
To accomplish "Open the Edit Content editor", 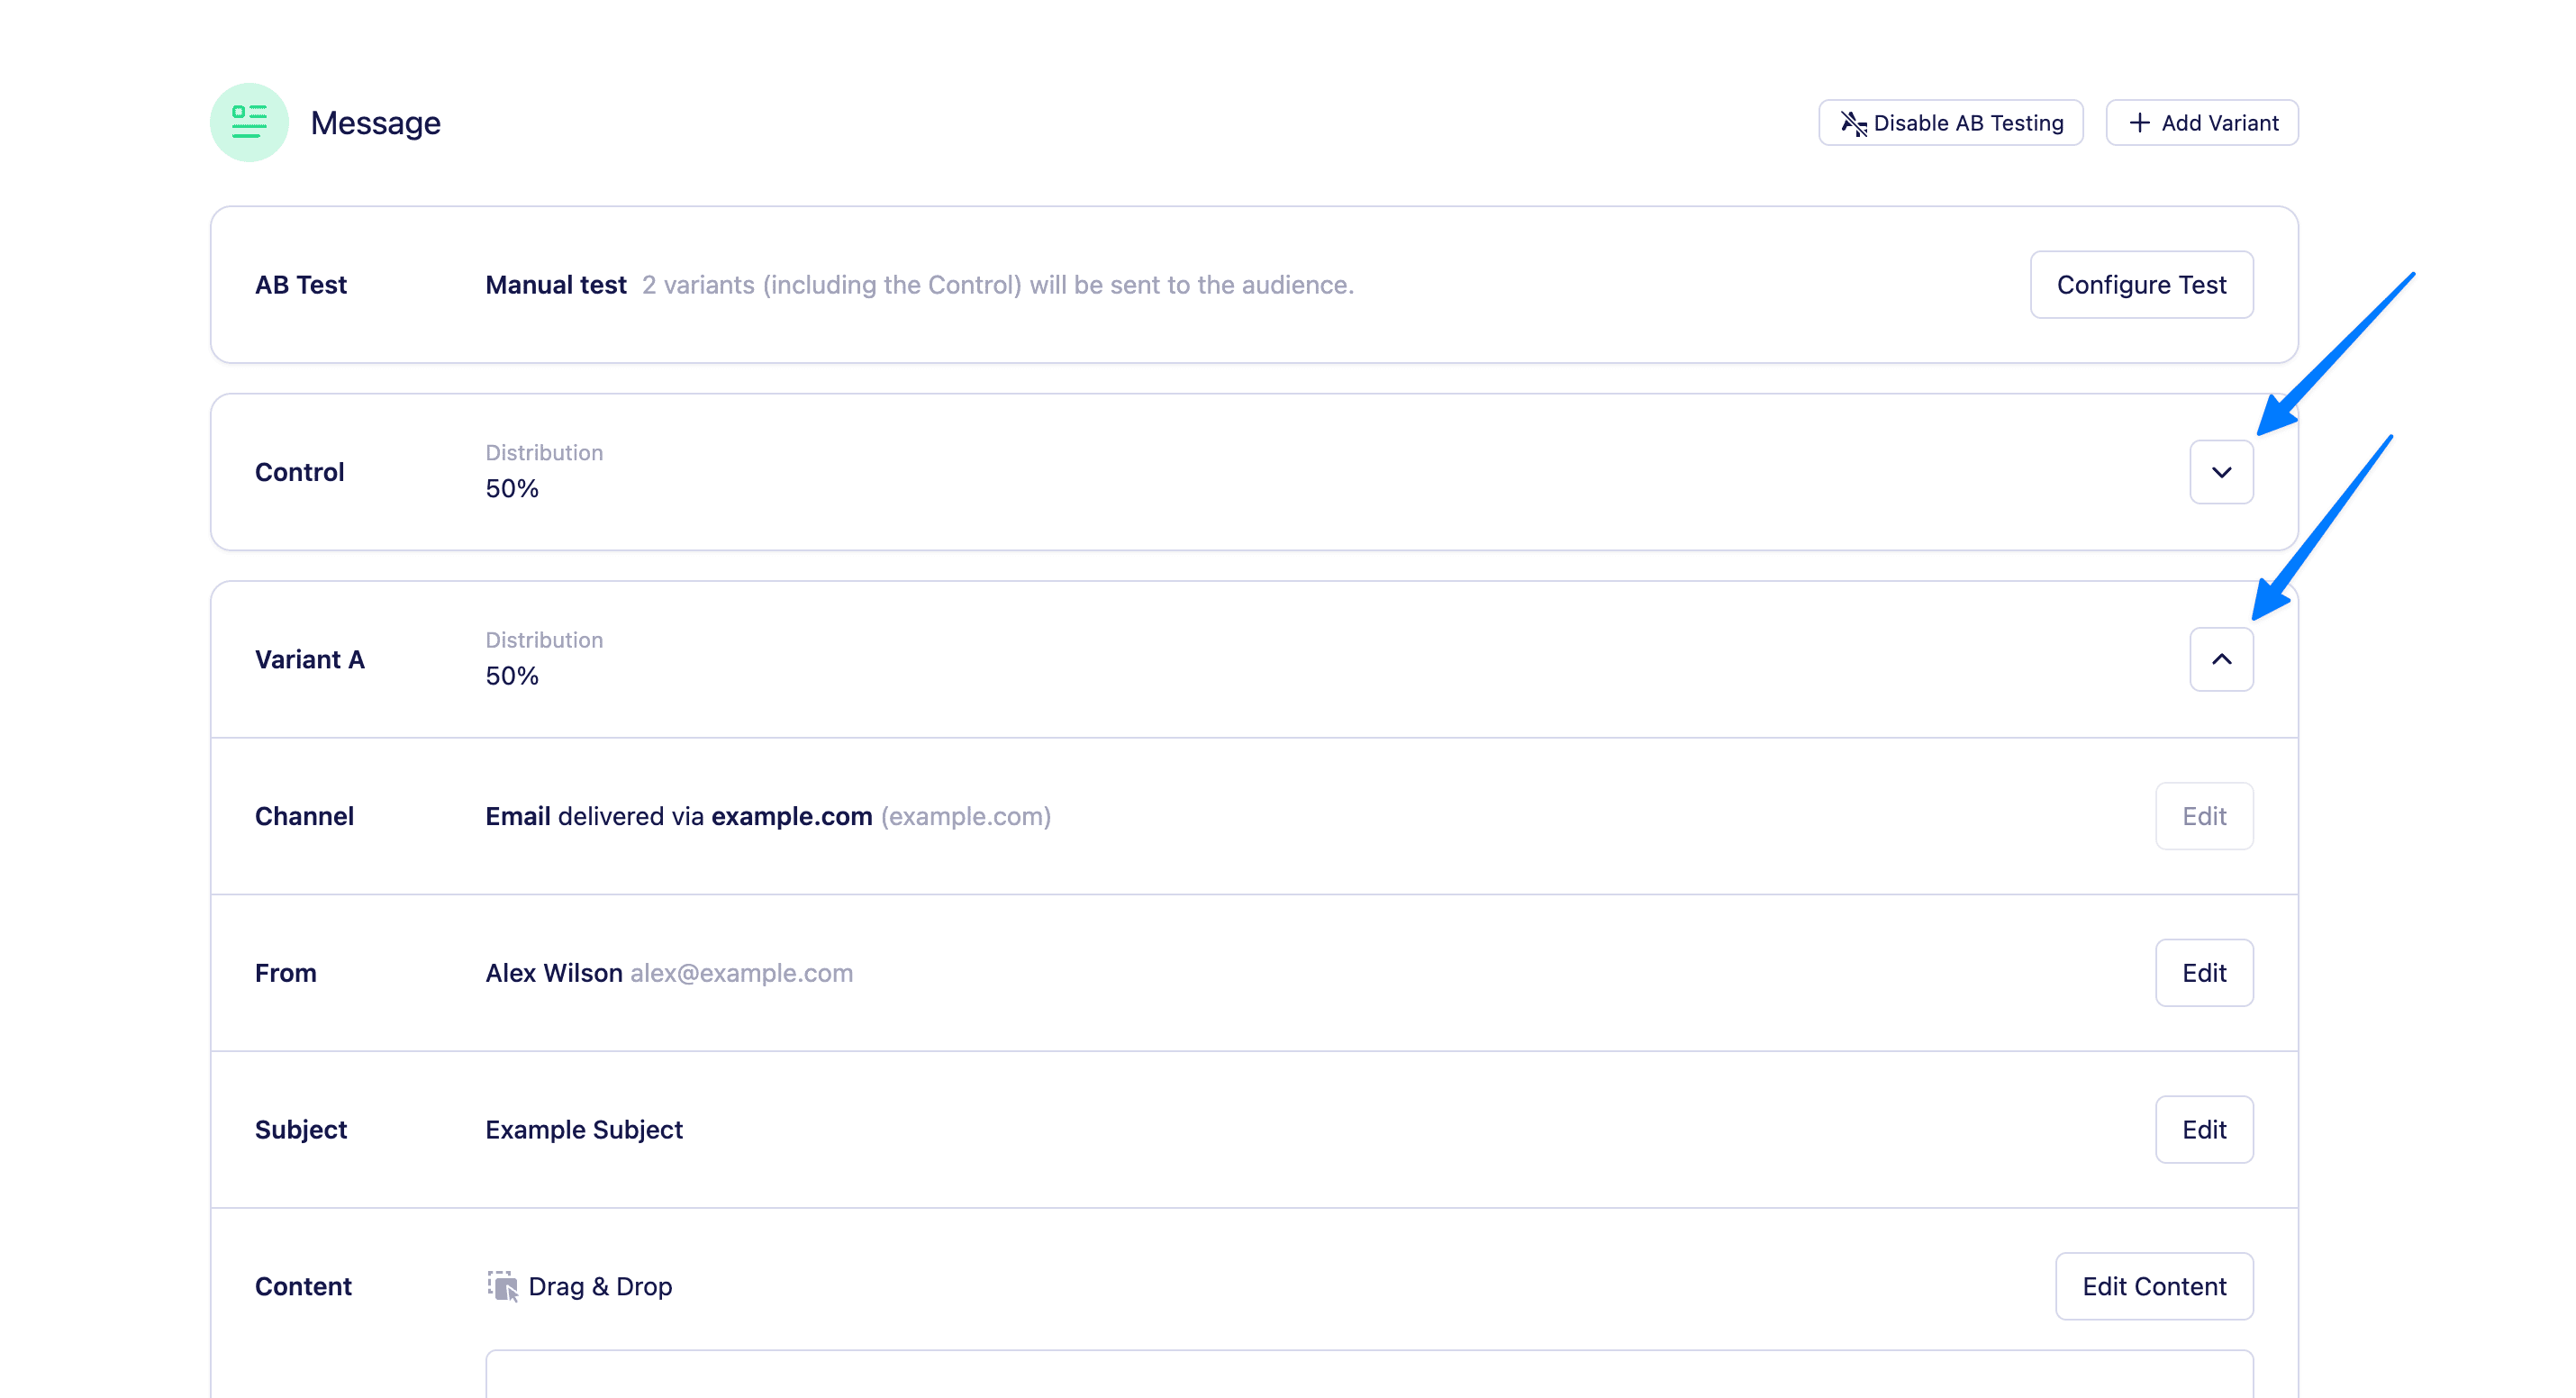I will pyautogui.click(x=2153, y=1286).
